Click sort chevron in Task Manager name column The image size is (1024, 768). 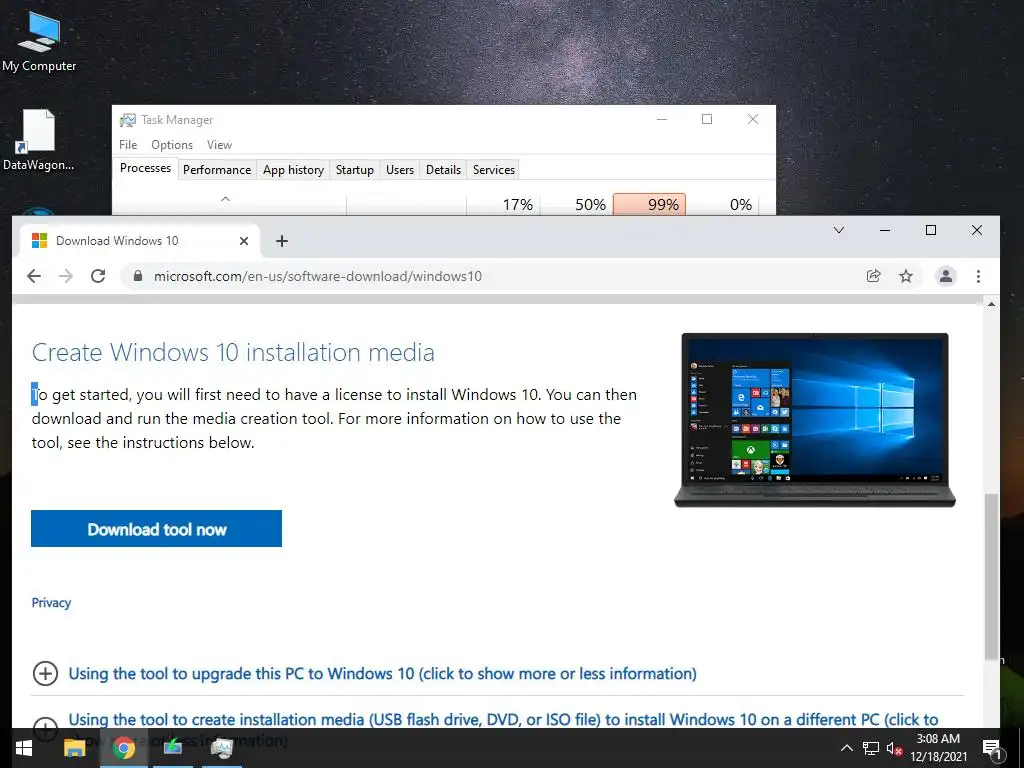(x=225, y=199)
